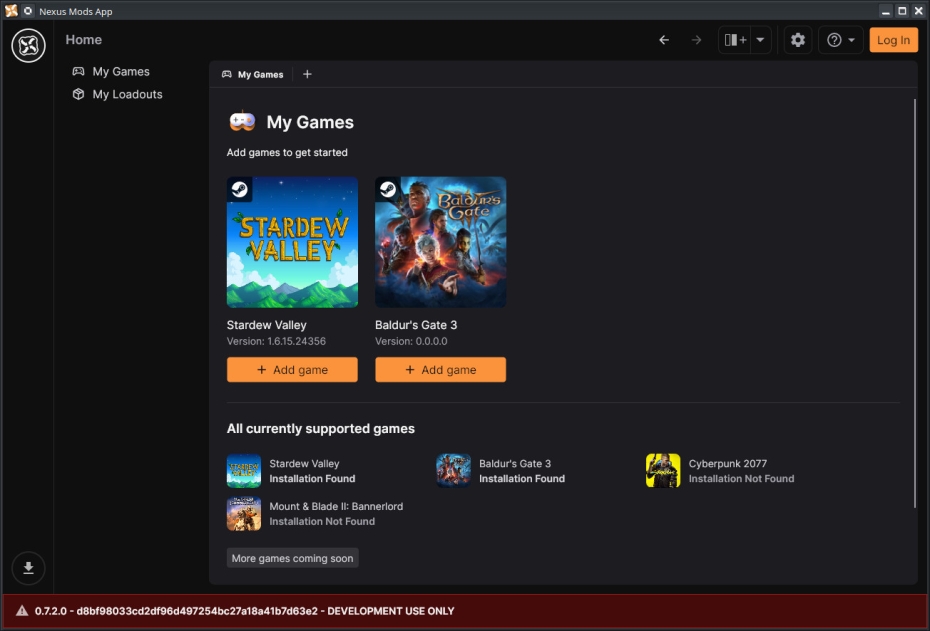The width and height of the screenshot is (930, 631).
Task: Click Add games to get started text
Action: (x=287, y=152)
